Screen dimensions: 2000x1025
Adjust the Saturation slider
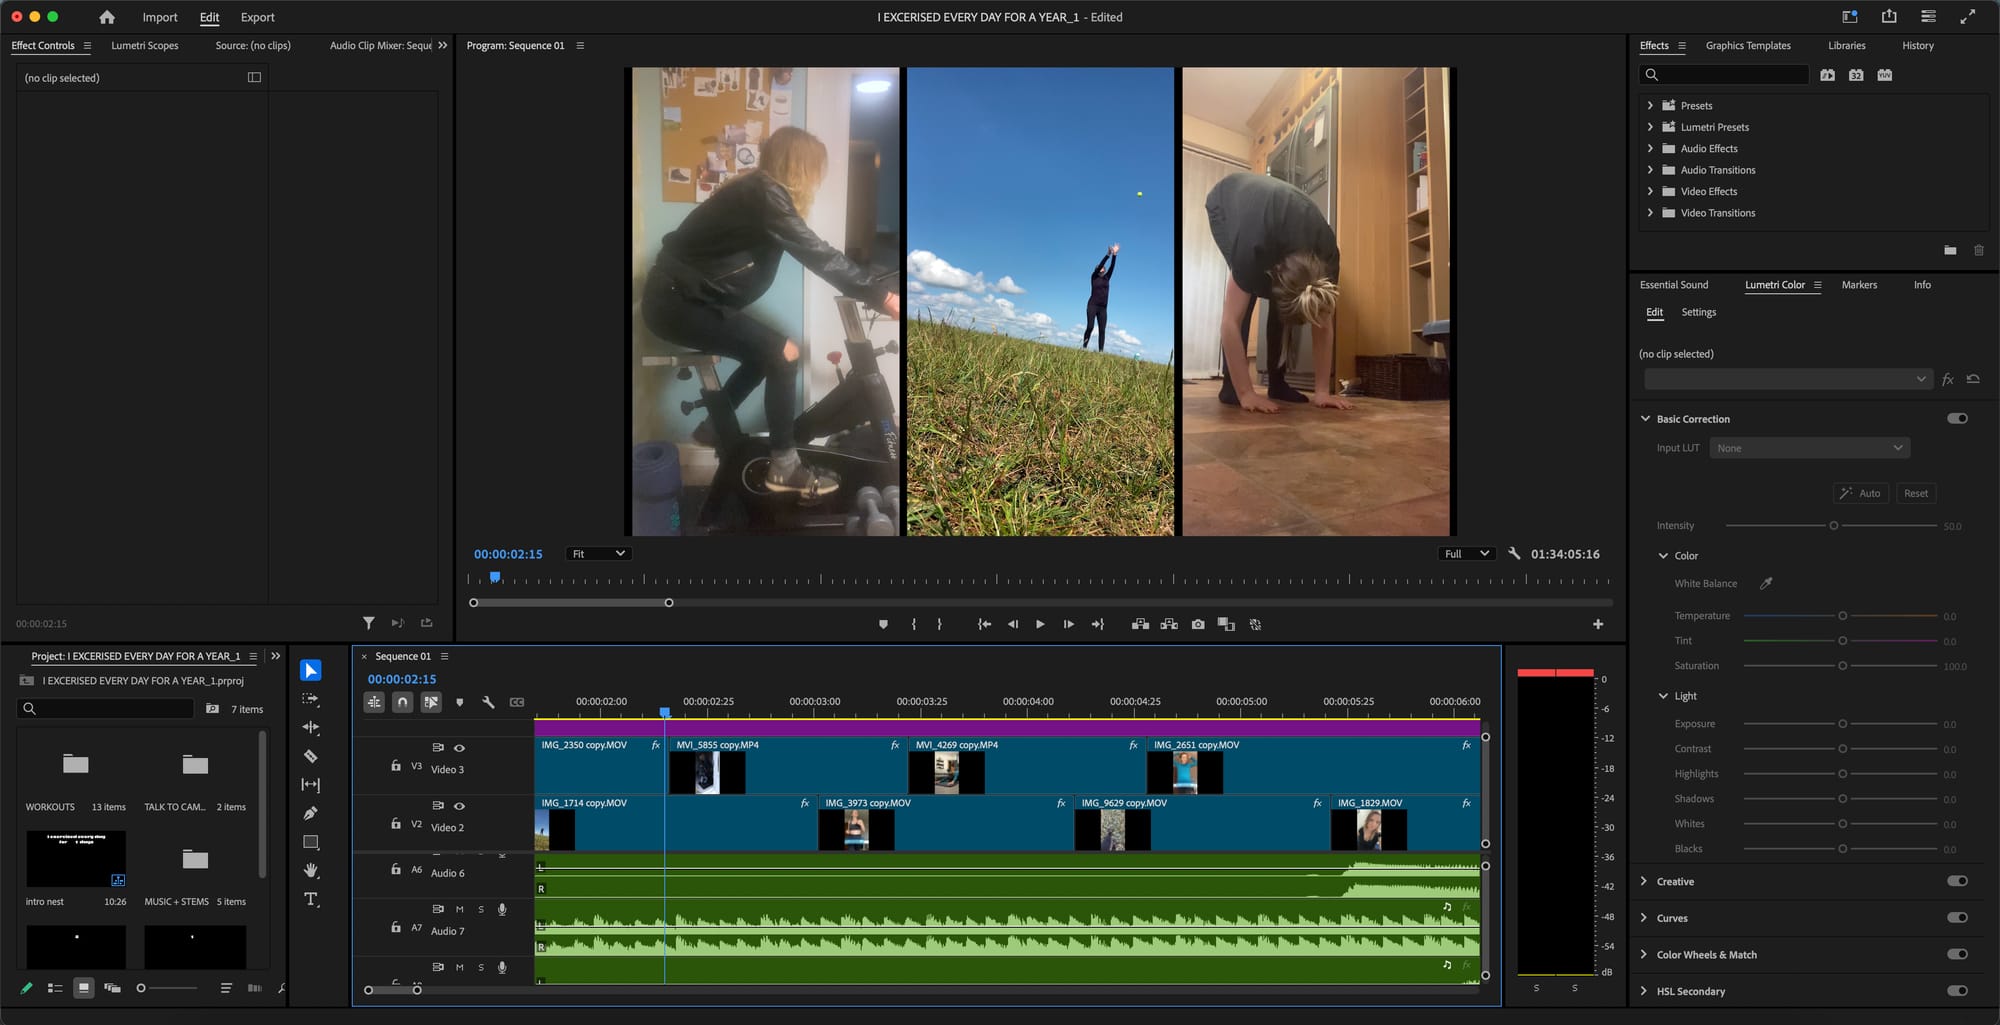[x=1842, y=666]
